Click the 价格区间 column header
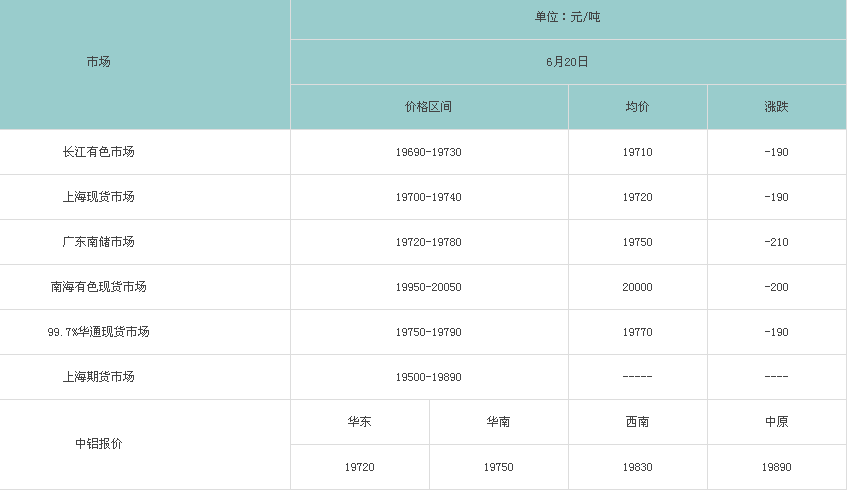 point(428,107)
